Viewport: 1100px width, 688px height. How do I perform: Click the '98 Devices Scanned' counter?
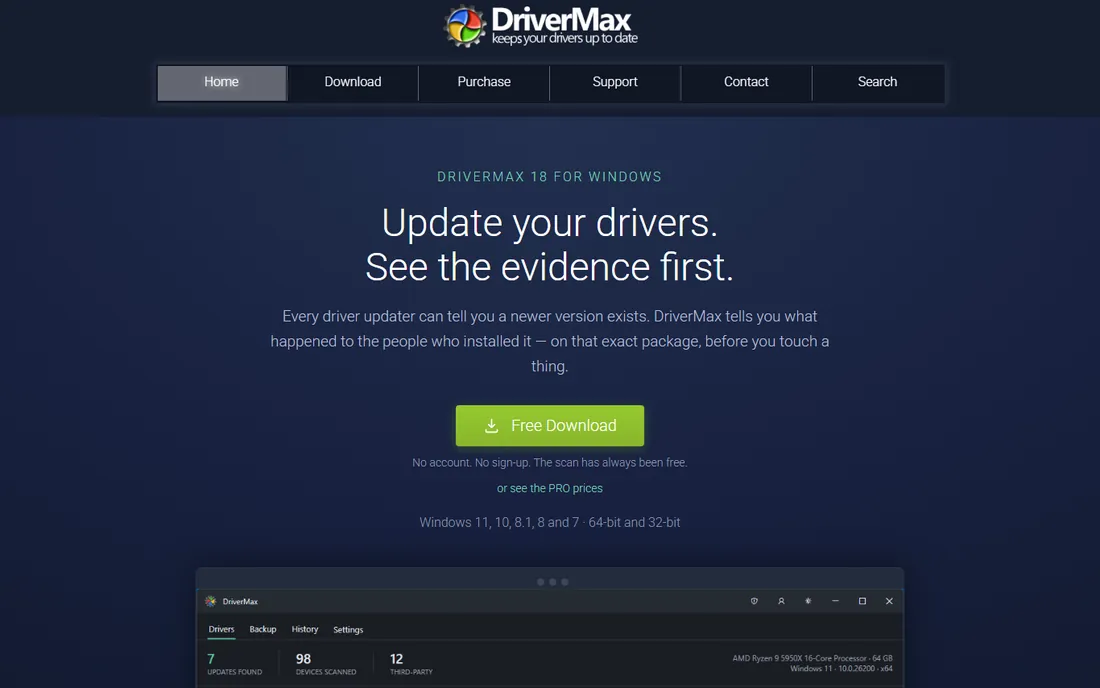[x=326, y=663]
